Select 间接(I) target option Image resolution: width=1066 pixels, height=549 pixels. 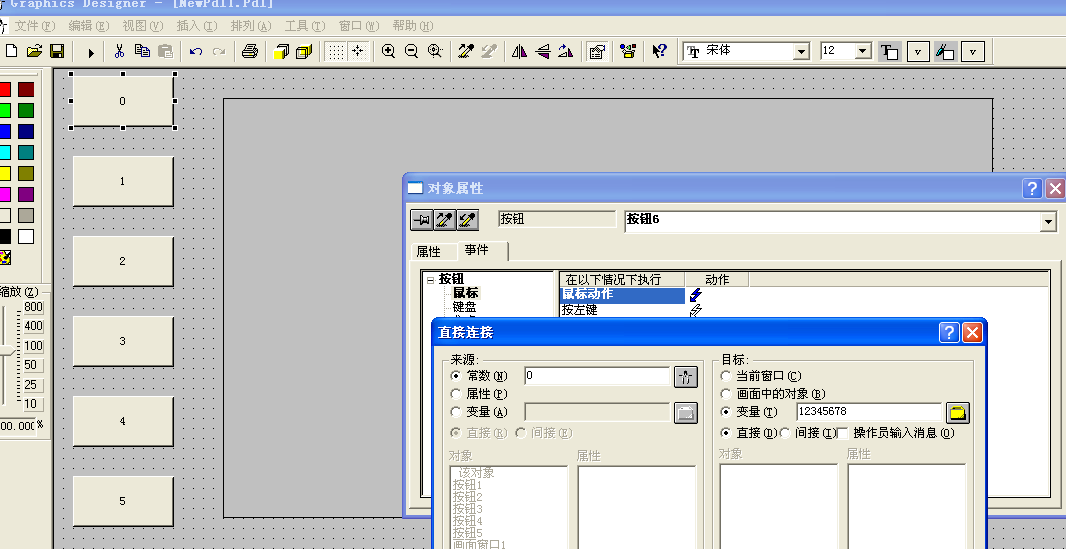(x=785, y=432)
